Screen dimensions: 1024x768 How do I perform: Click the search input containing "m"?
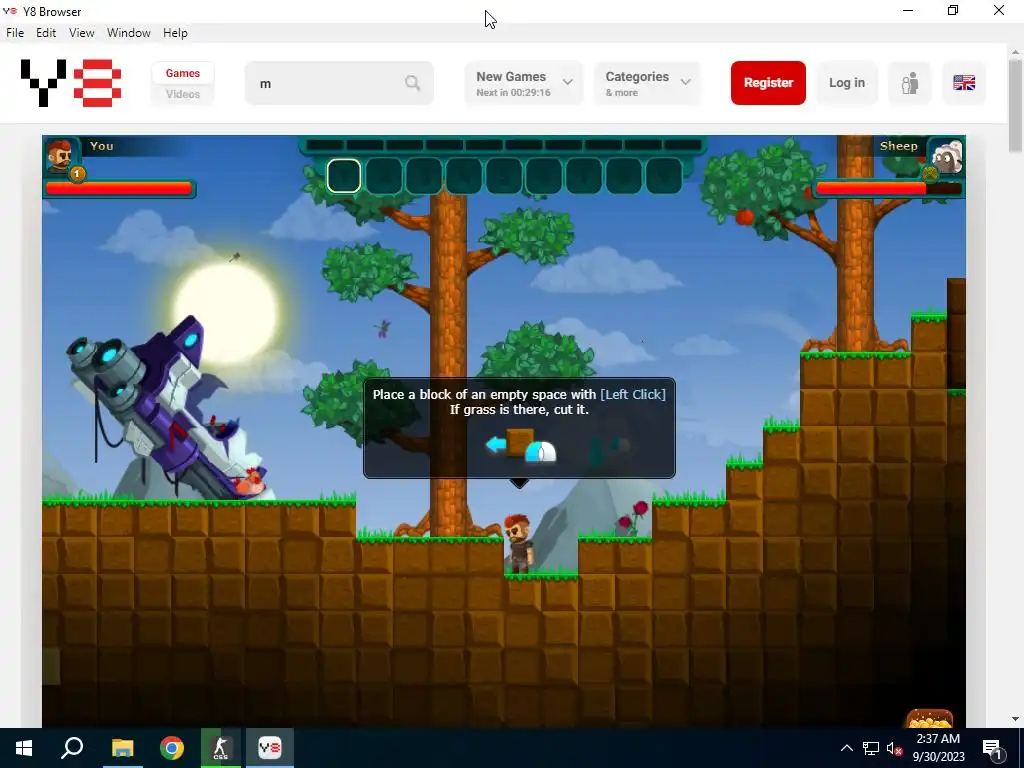point(339,83)
